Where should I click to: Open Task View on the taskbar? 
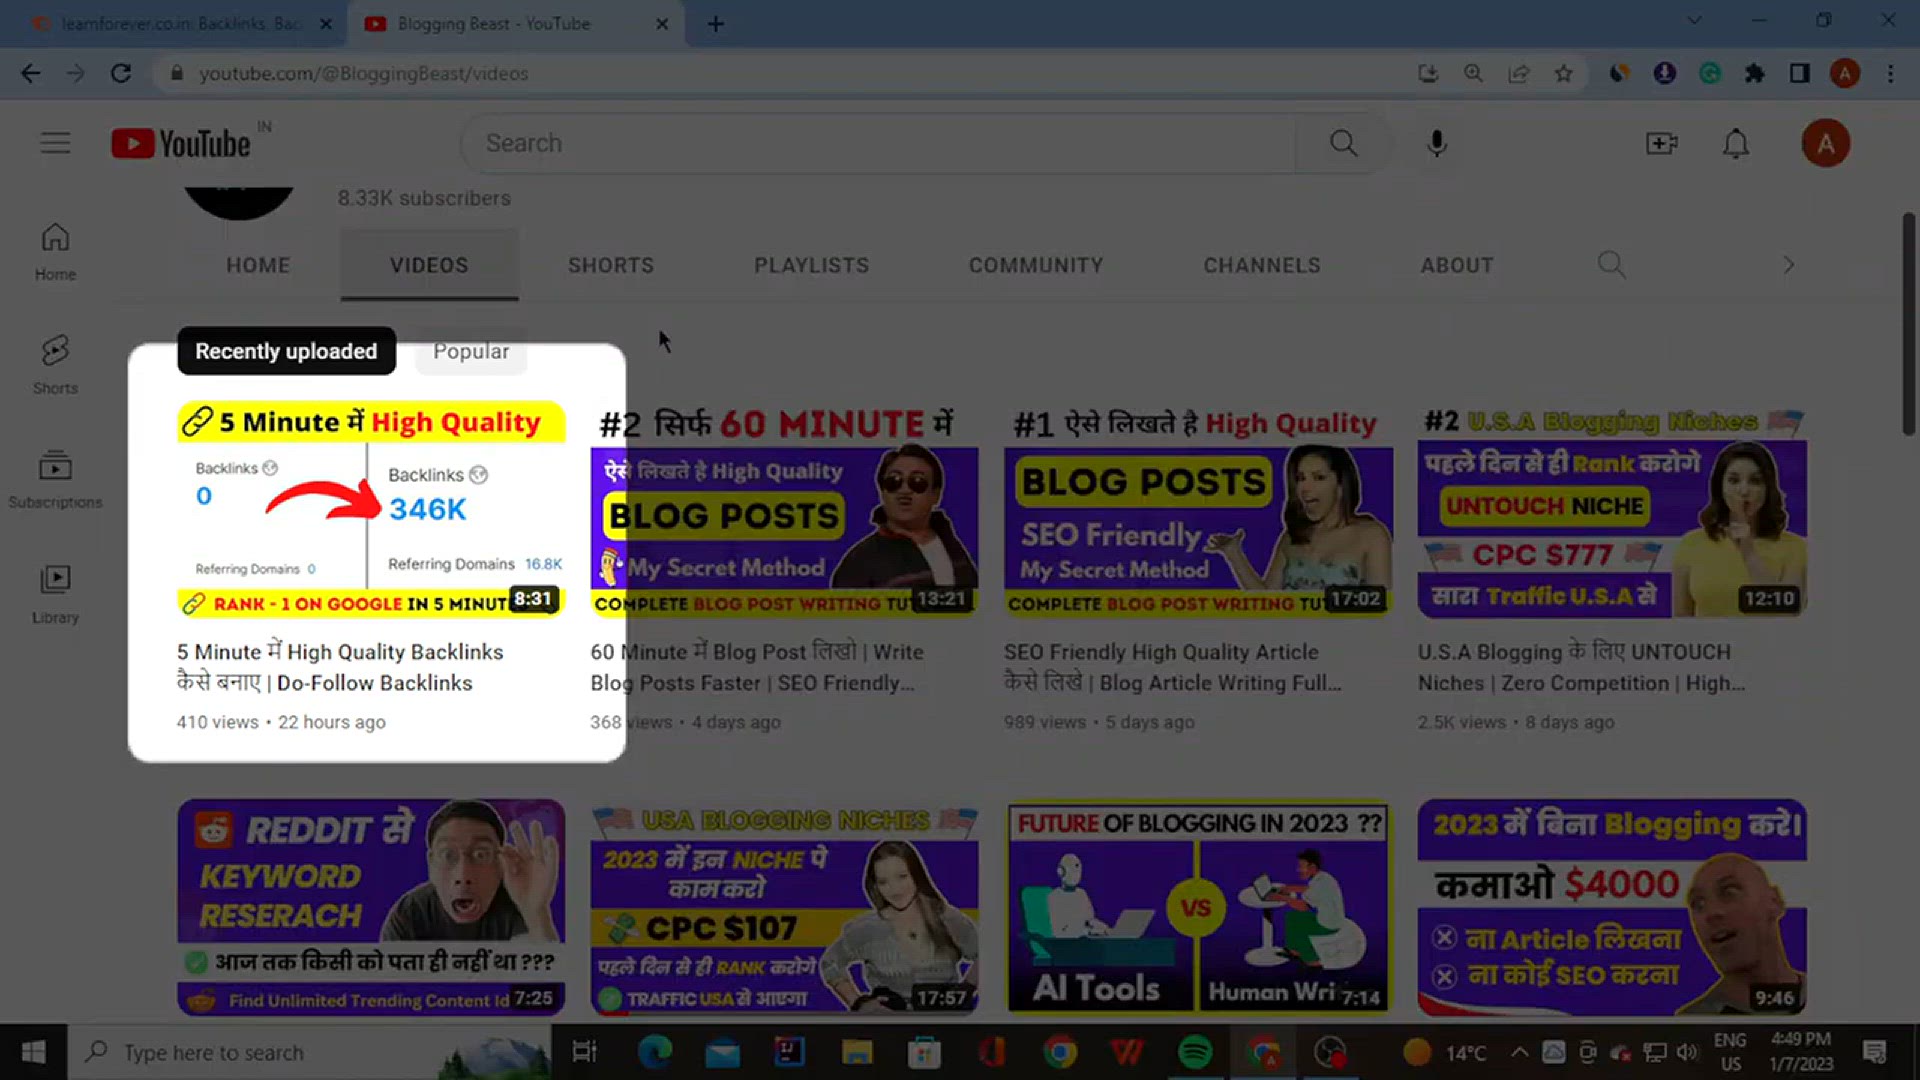(x=584, y=1052)
